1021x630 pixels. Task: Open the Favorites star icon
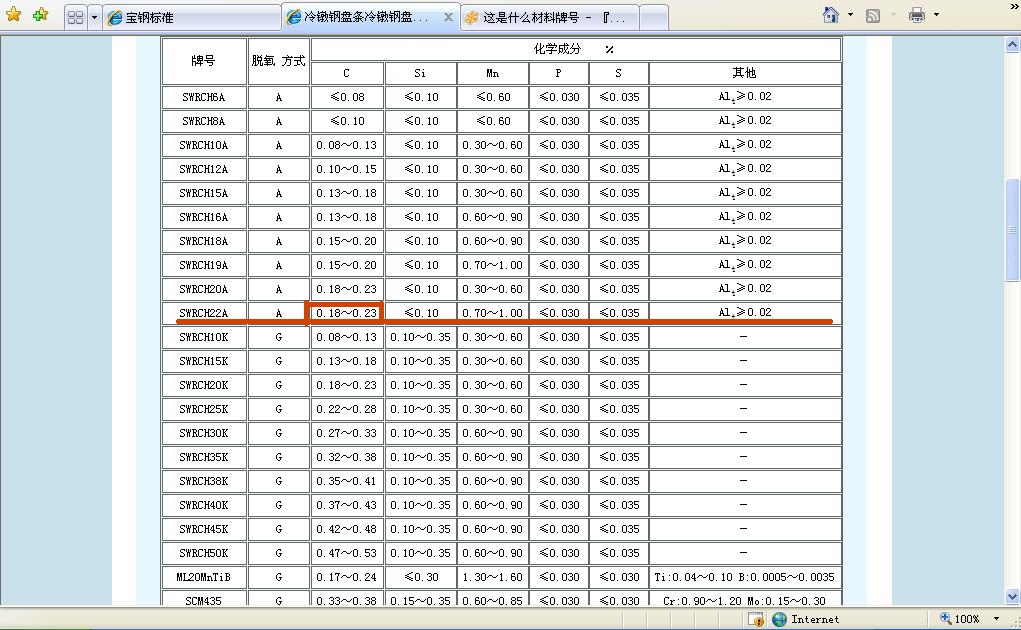click(14, 14)
